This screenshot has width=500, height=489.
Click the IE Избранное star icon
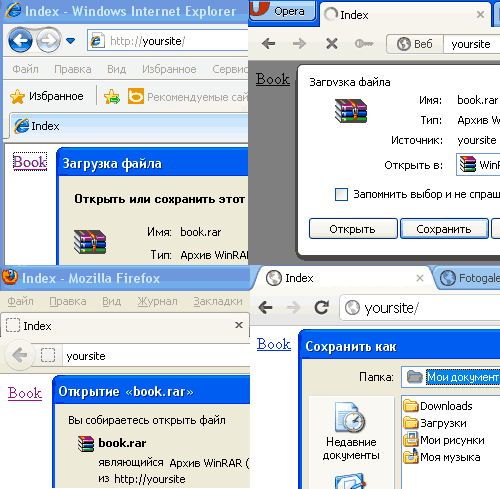17,97
